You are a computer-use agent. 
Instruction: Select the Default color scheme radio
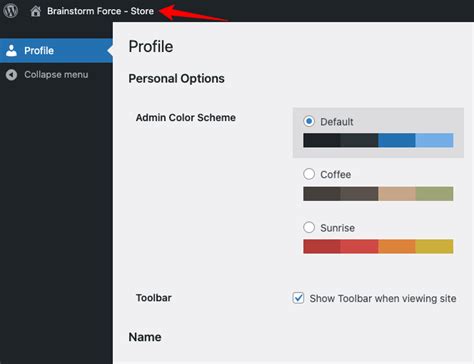309,121
